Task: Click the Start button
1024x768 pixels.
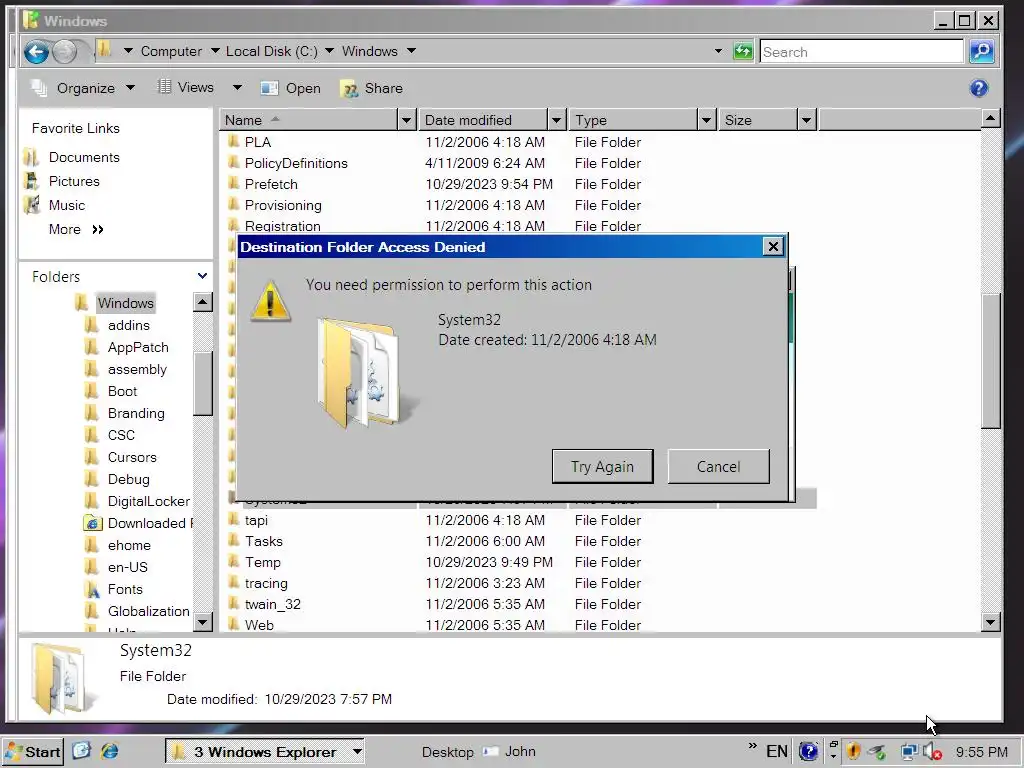Action: (x=32, y=752)
